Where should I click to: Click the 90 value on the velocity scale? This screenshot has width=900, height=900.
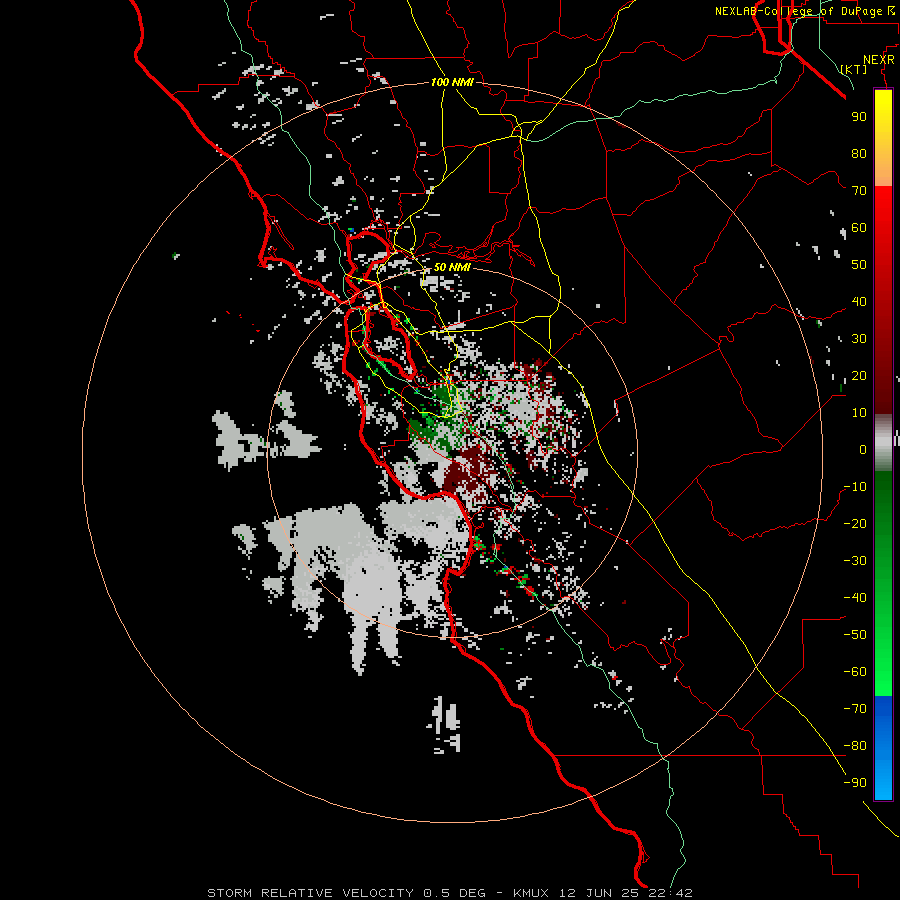[x=859, y=117]
